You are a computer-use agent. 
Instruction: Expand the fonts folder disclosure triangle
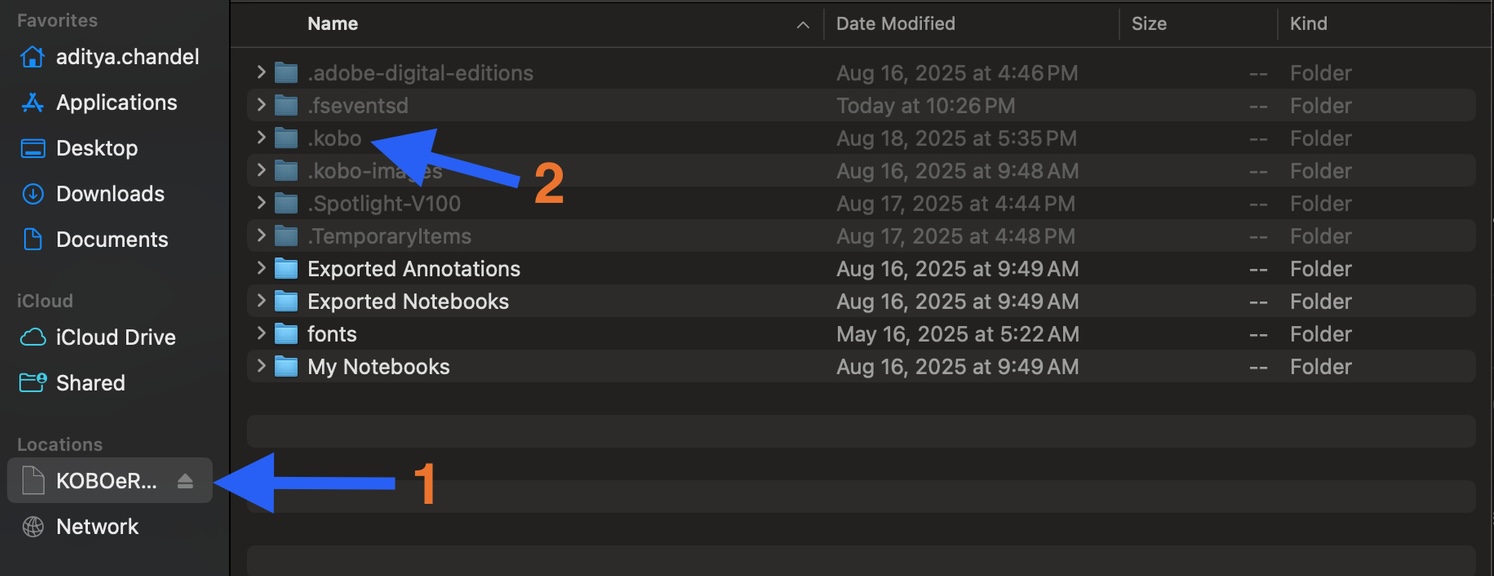pyautogui.click(x=261, y=334)
